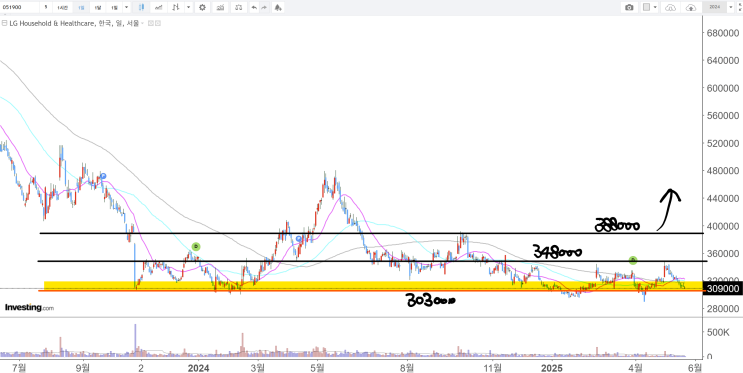
Task: Expand the dropdown beside 2024 layout
Action: pyautogui.click(x=731, y=7)
